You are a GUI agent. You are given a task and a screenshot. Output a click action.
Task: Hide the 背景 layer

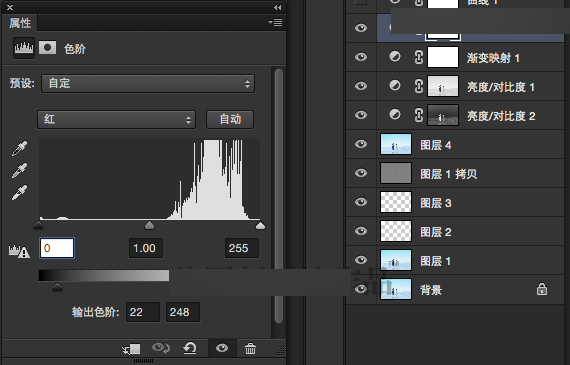click(x=361, y=289)
